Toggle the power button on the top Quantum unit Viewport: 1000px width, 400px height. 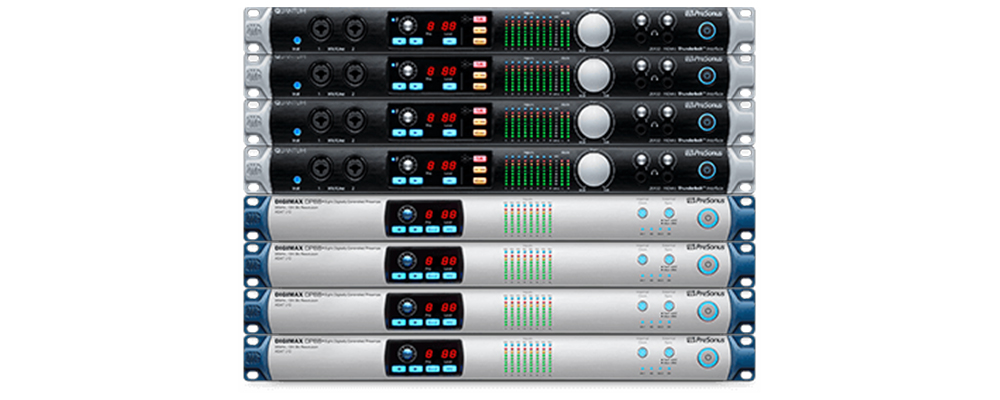click(707, 29)
